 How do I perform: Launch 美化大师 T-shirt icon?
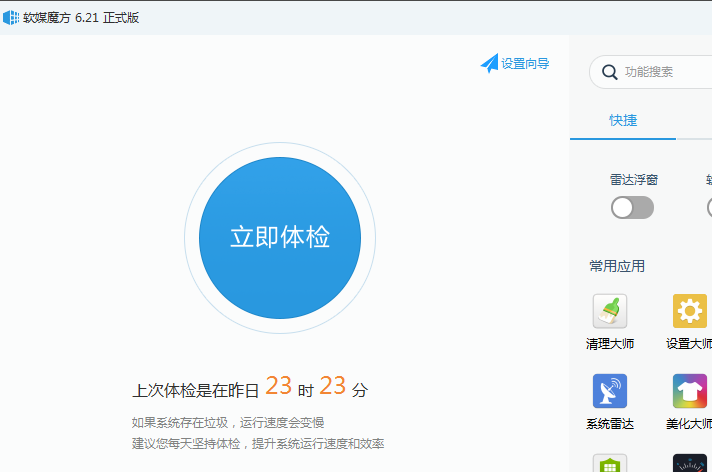pos(690,391)
